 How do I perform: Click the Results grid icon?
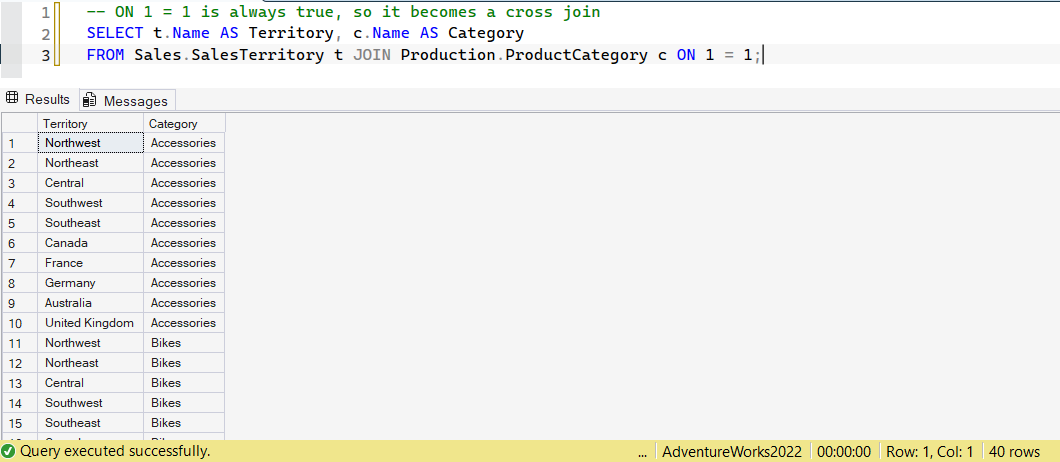pos(11,99)
